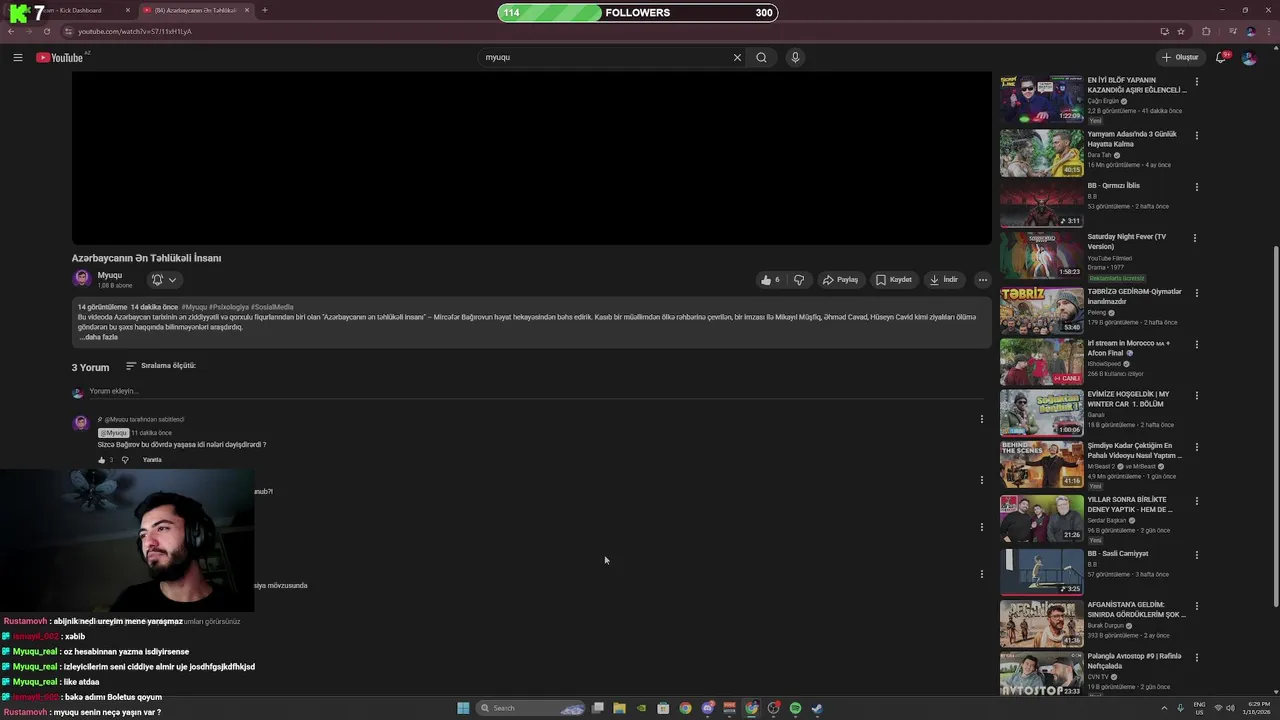Image resolution: width=1280 pixels, height=720 pixels.
Task: Click the Oluştur create button
Action: point(1179,57)
